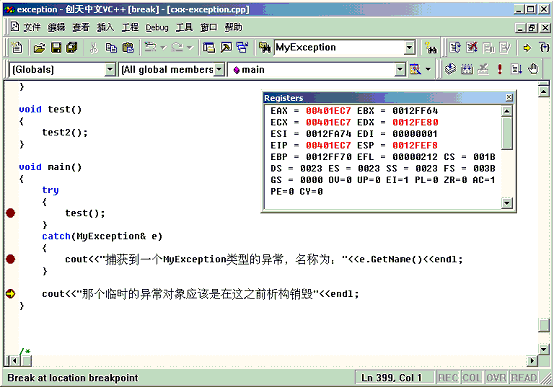Click the red exclamation Execute Program icon
553x387 pixels.
[499, 69]
